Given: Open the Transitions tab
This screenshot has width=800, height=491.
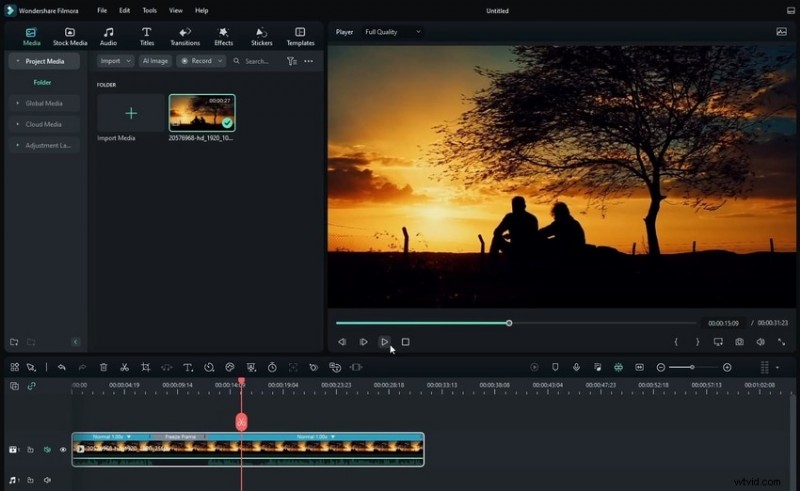Looking at the screenshot, I should [185, 37].
